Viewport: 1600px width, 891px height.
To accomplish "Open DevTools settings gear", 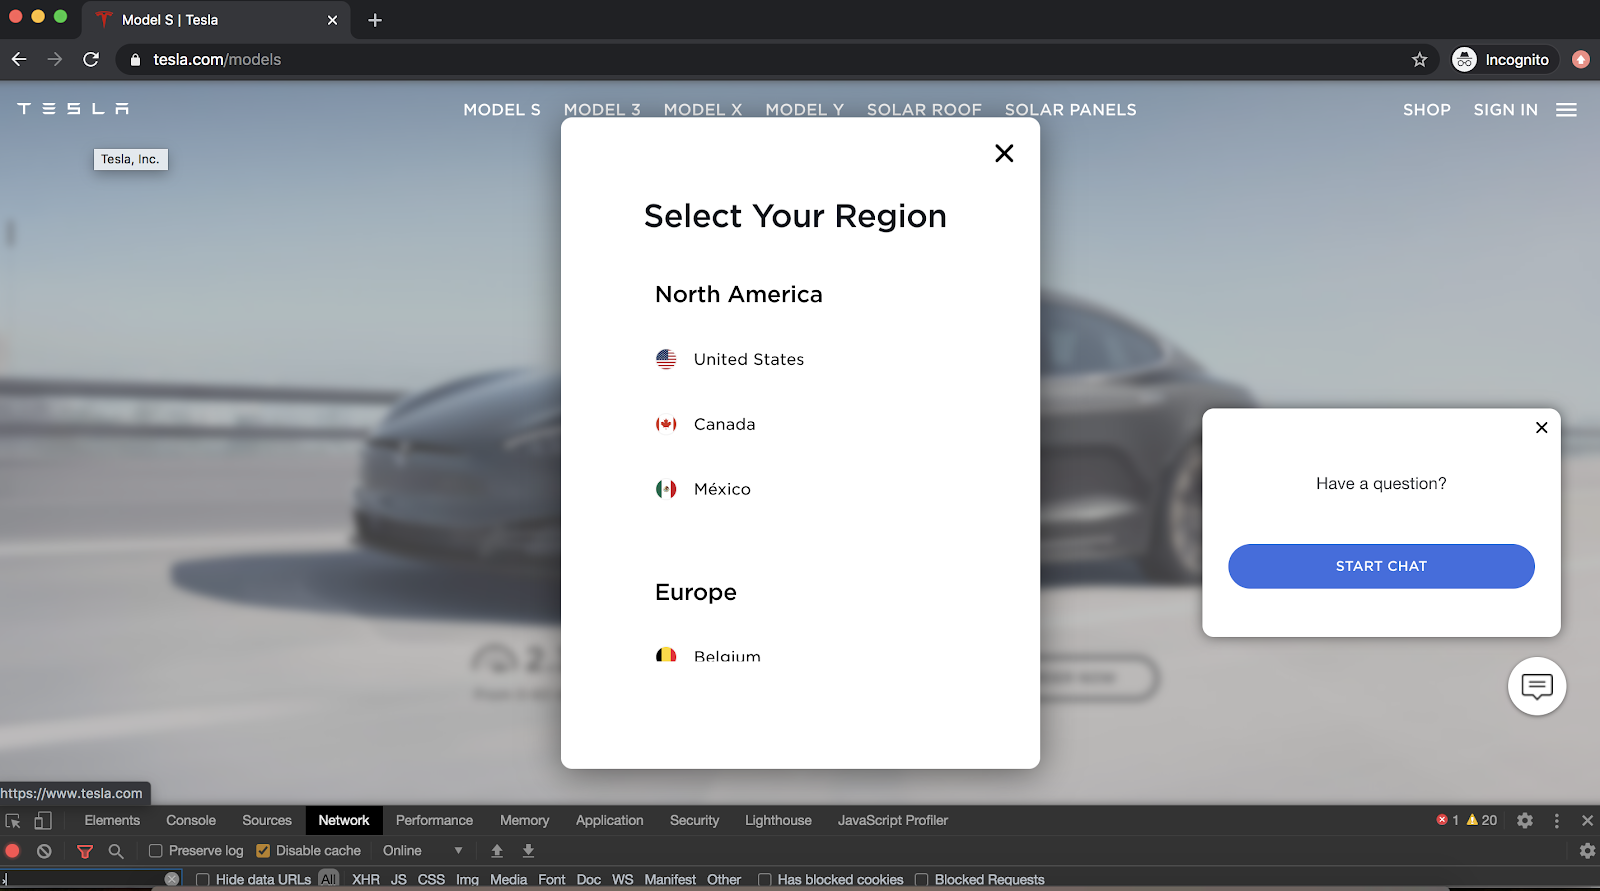I will point(1525,820).
